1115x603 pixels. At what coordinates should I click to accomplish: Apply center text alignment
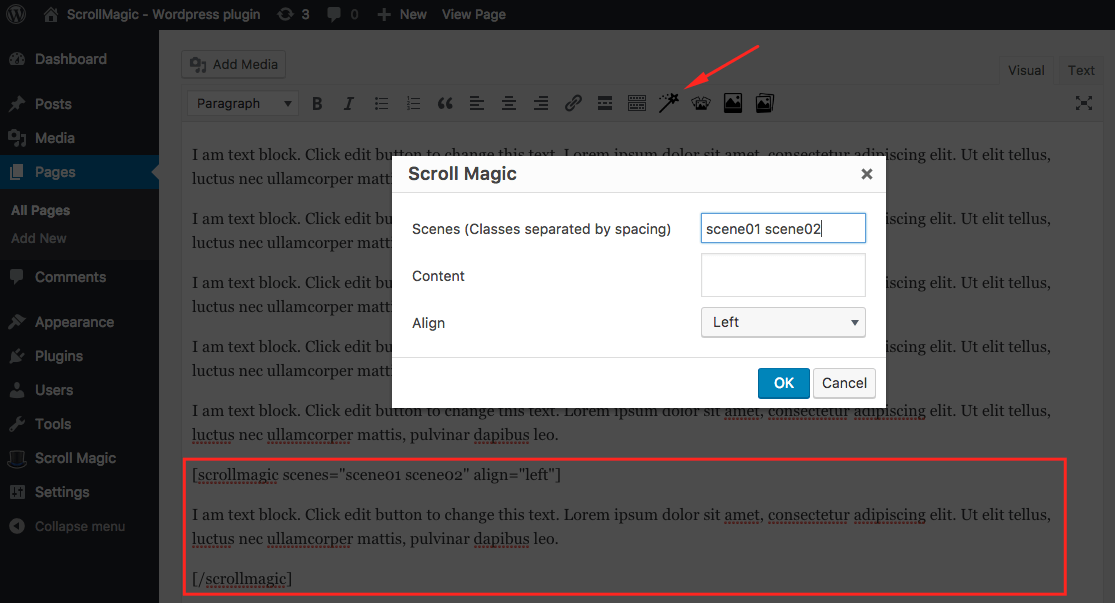click(x=509, y=103)
